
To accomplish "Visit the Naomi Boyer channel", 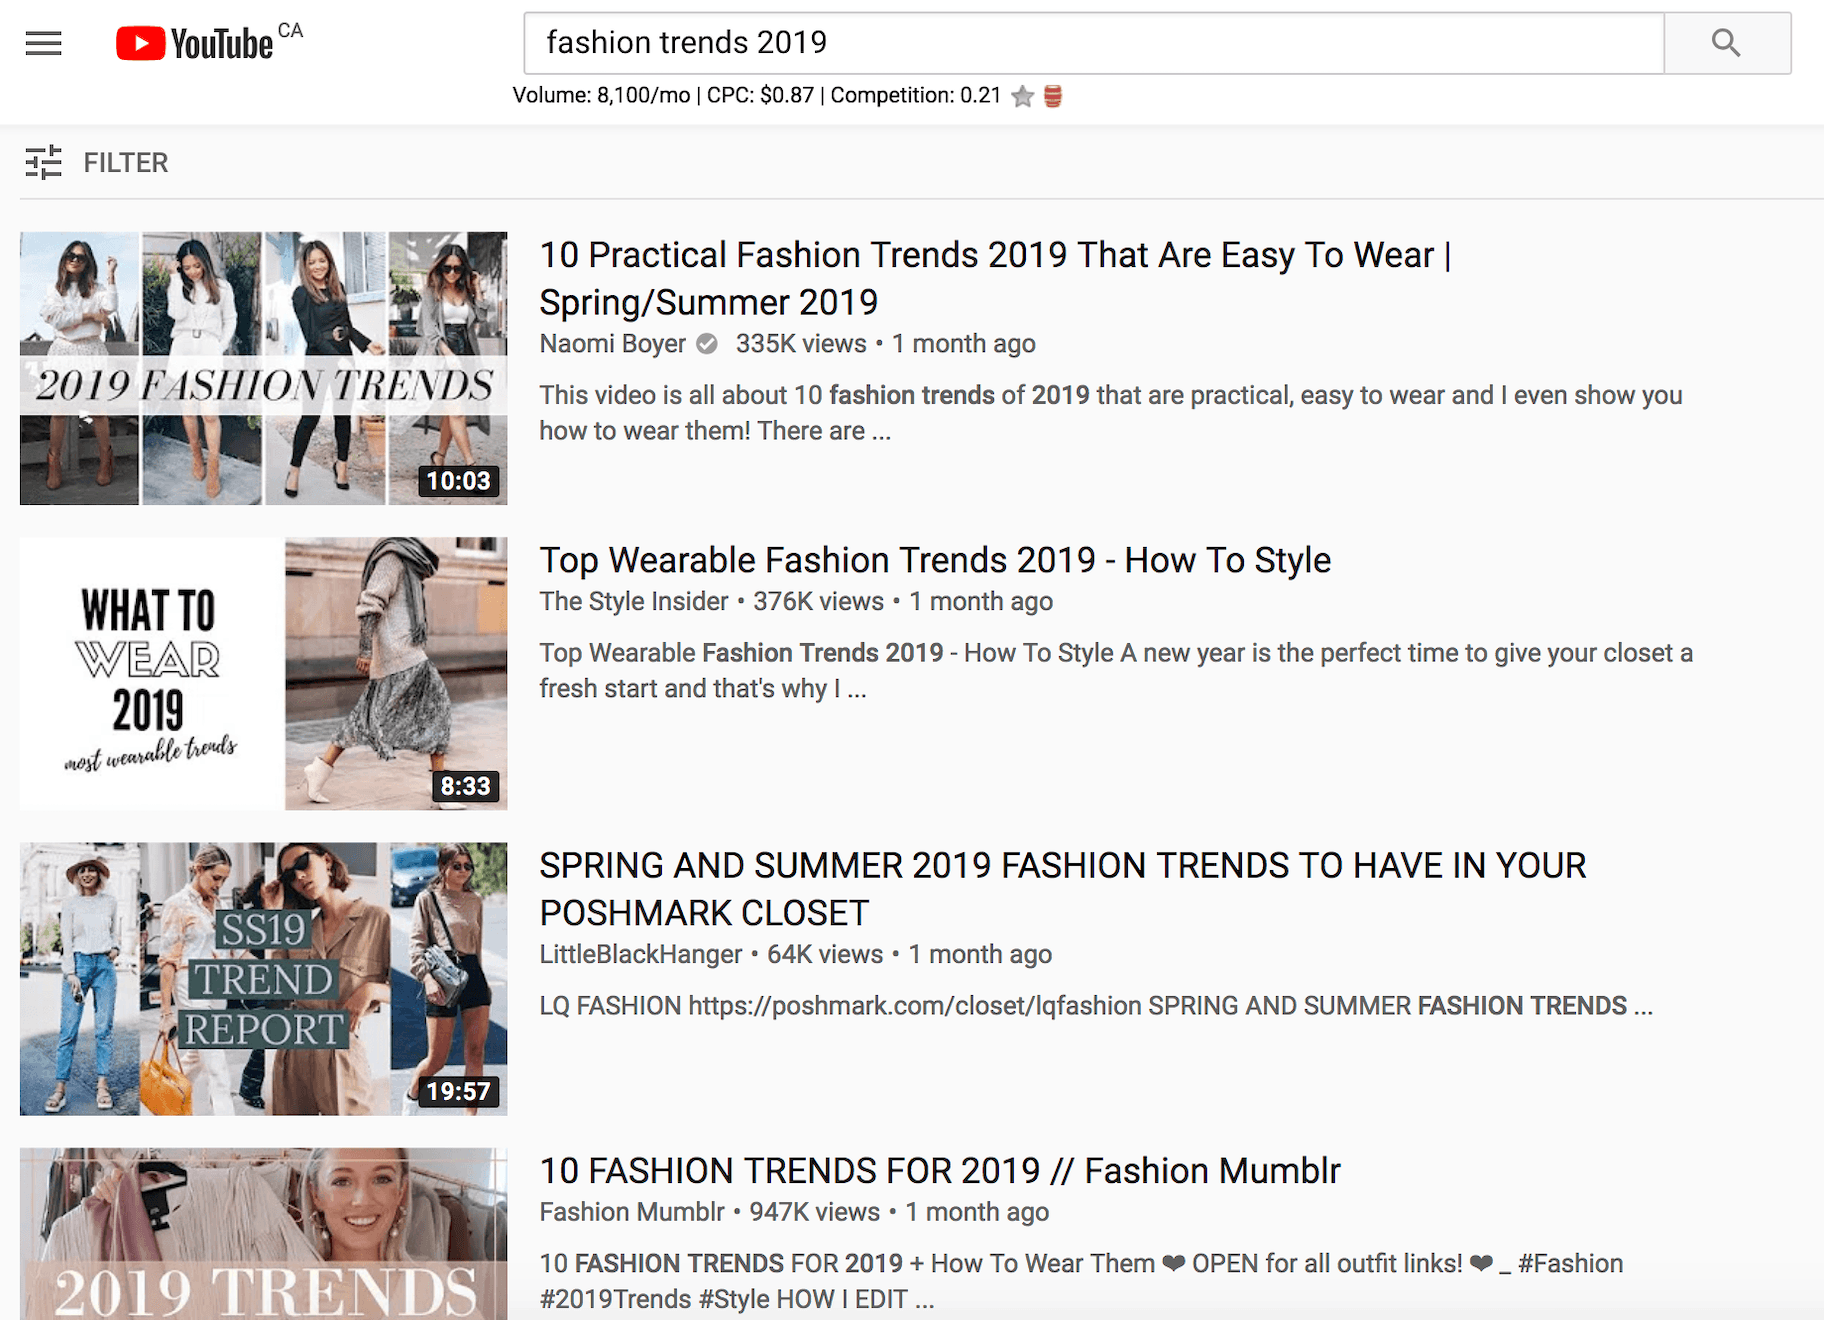I will point(612,344).
